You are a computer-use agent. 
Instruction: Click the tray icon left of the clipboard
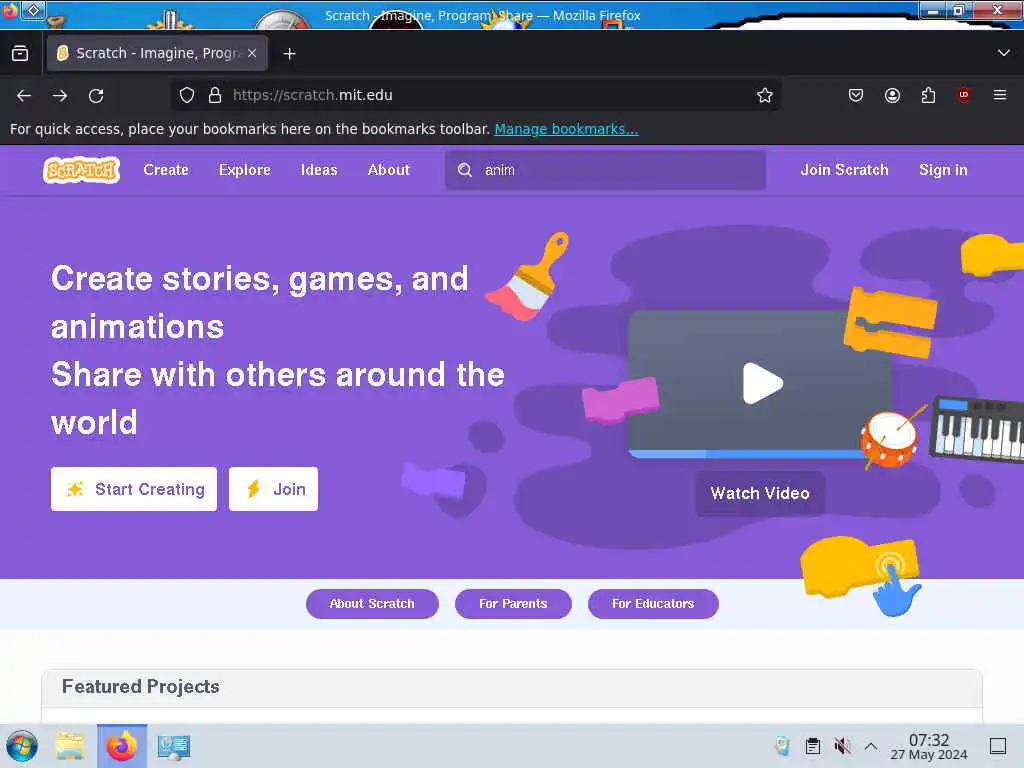click(782, 746)
